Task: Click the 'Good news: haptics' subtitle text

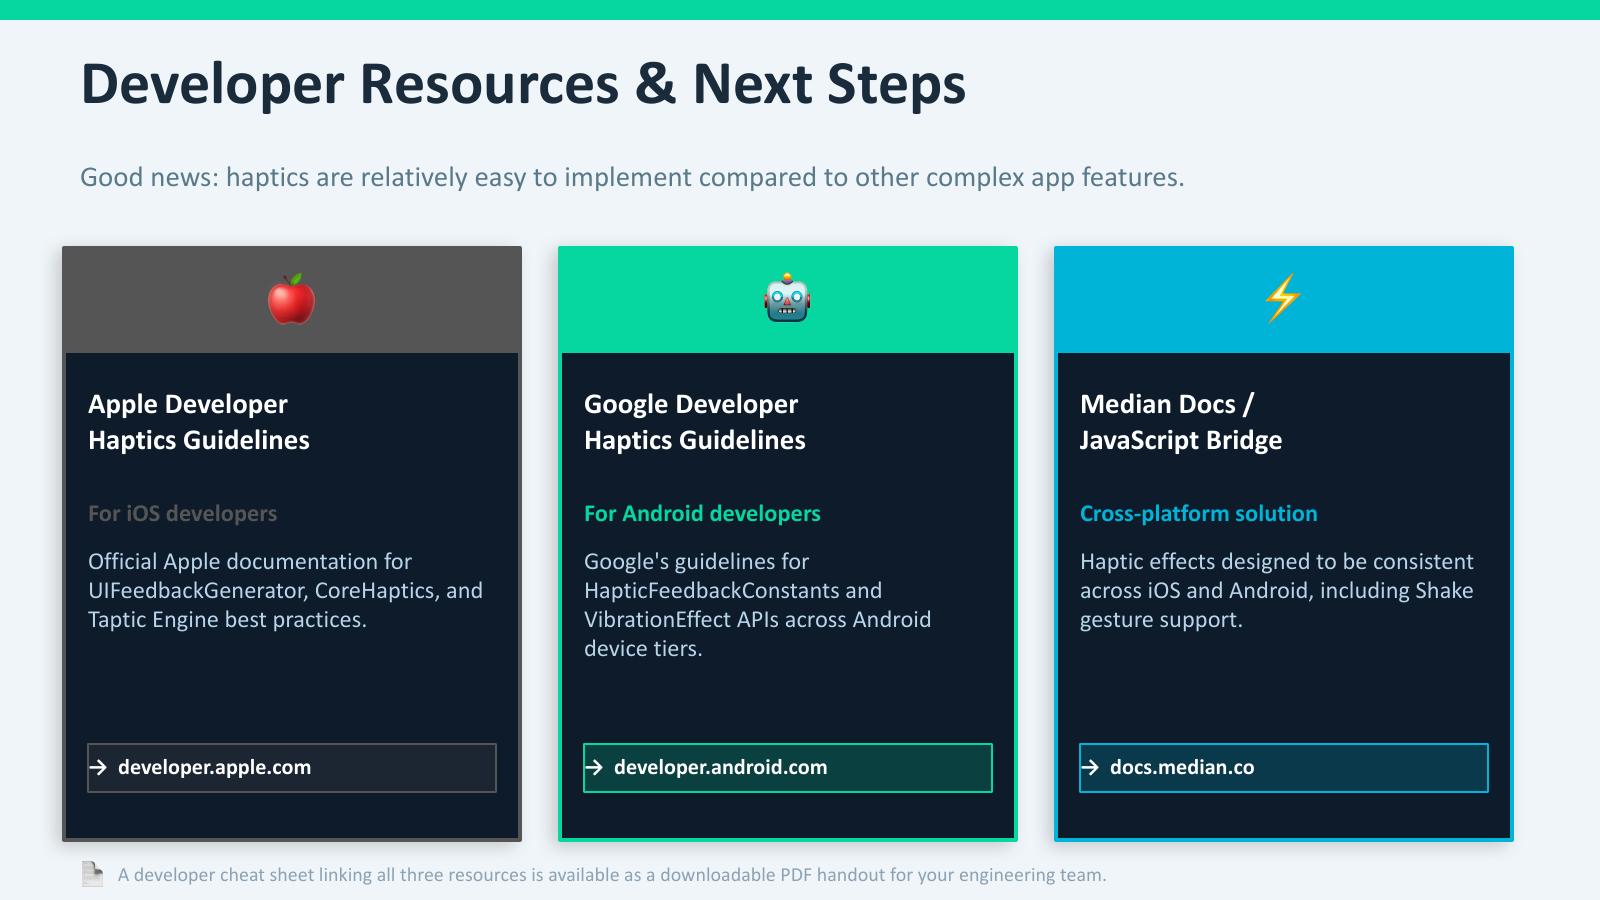Action: [632, 177]
